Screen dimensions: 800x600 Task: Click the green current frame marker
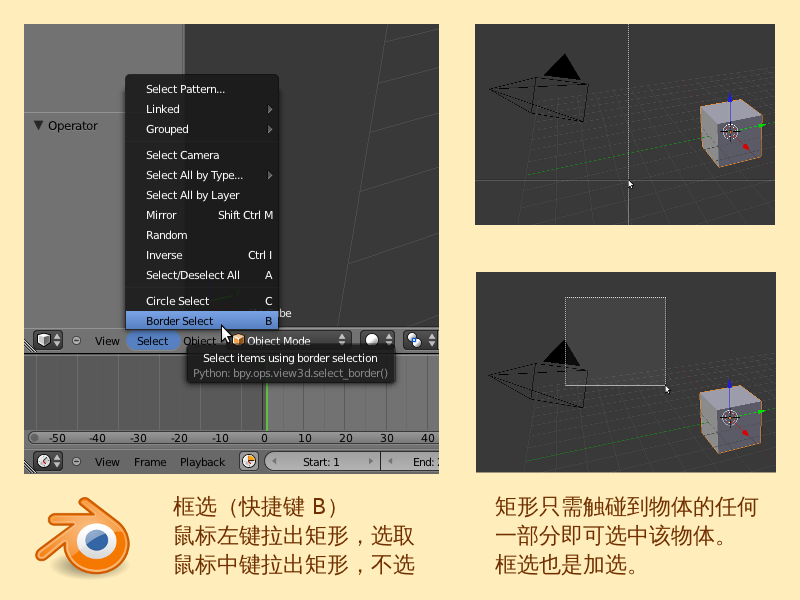coord(266,406)
